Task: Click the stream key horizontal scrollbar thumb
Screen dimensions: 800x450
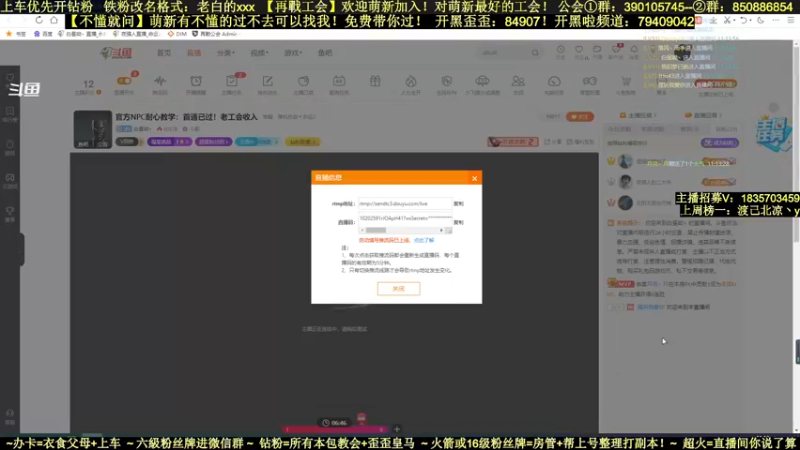Action: 376,231
